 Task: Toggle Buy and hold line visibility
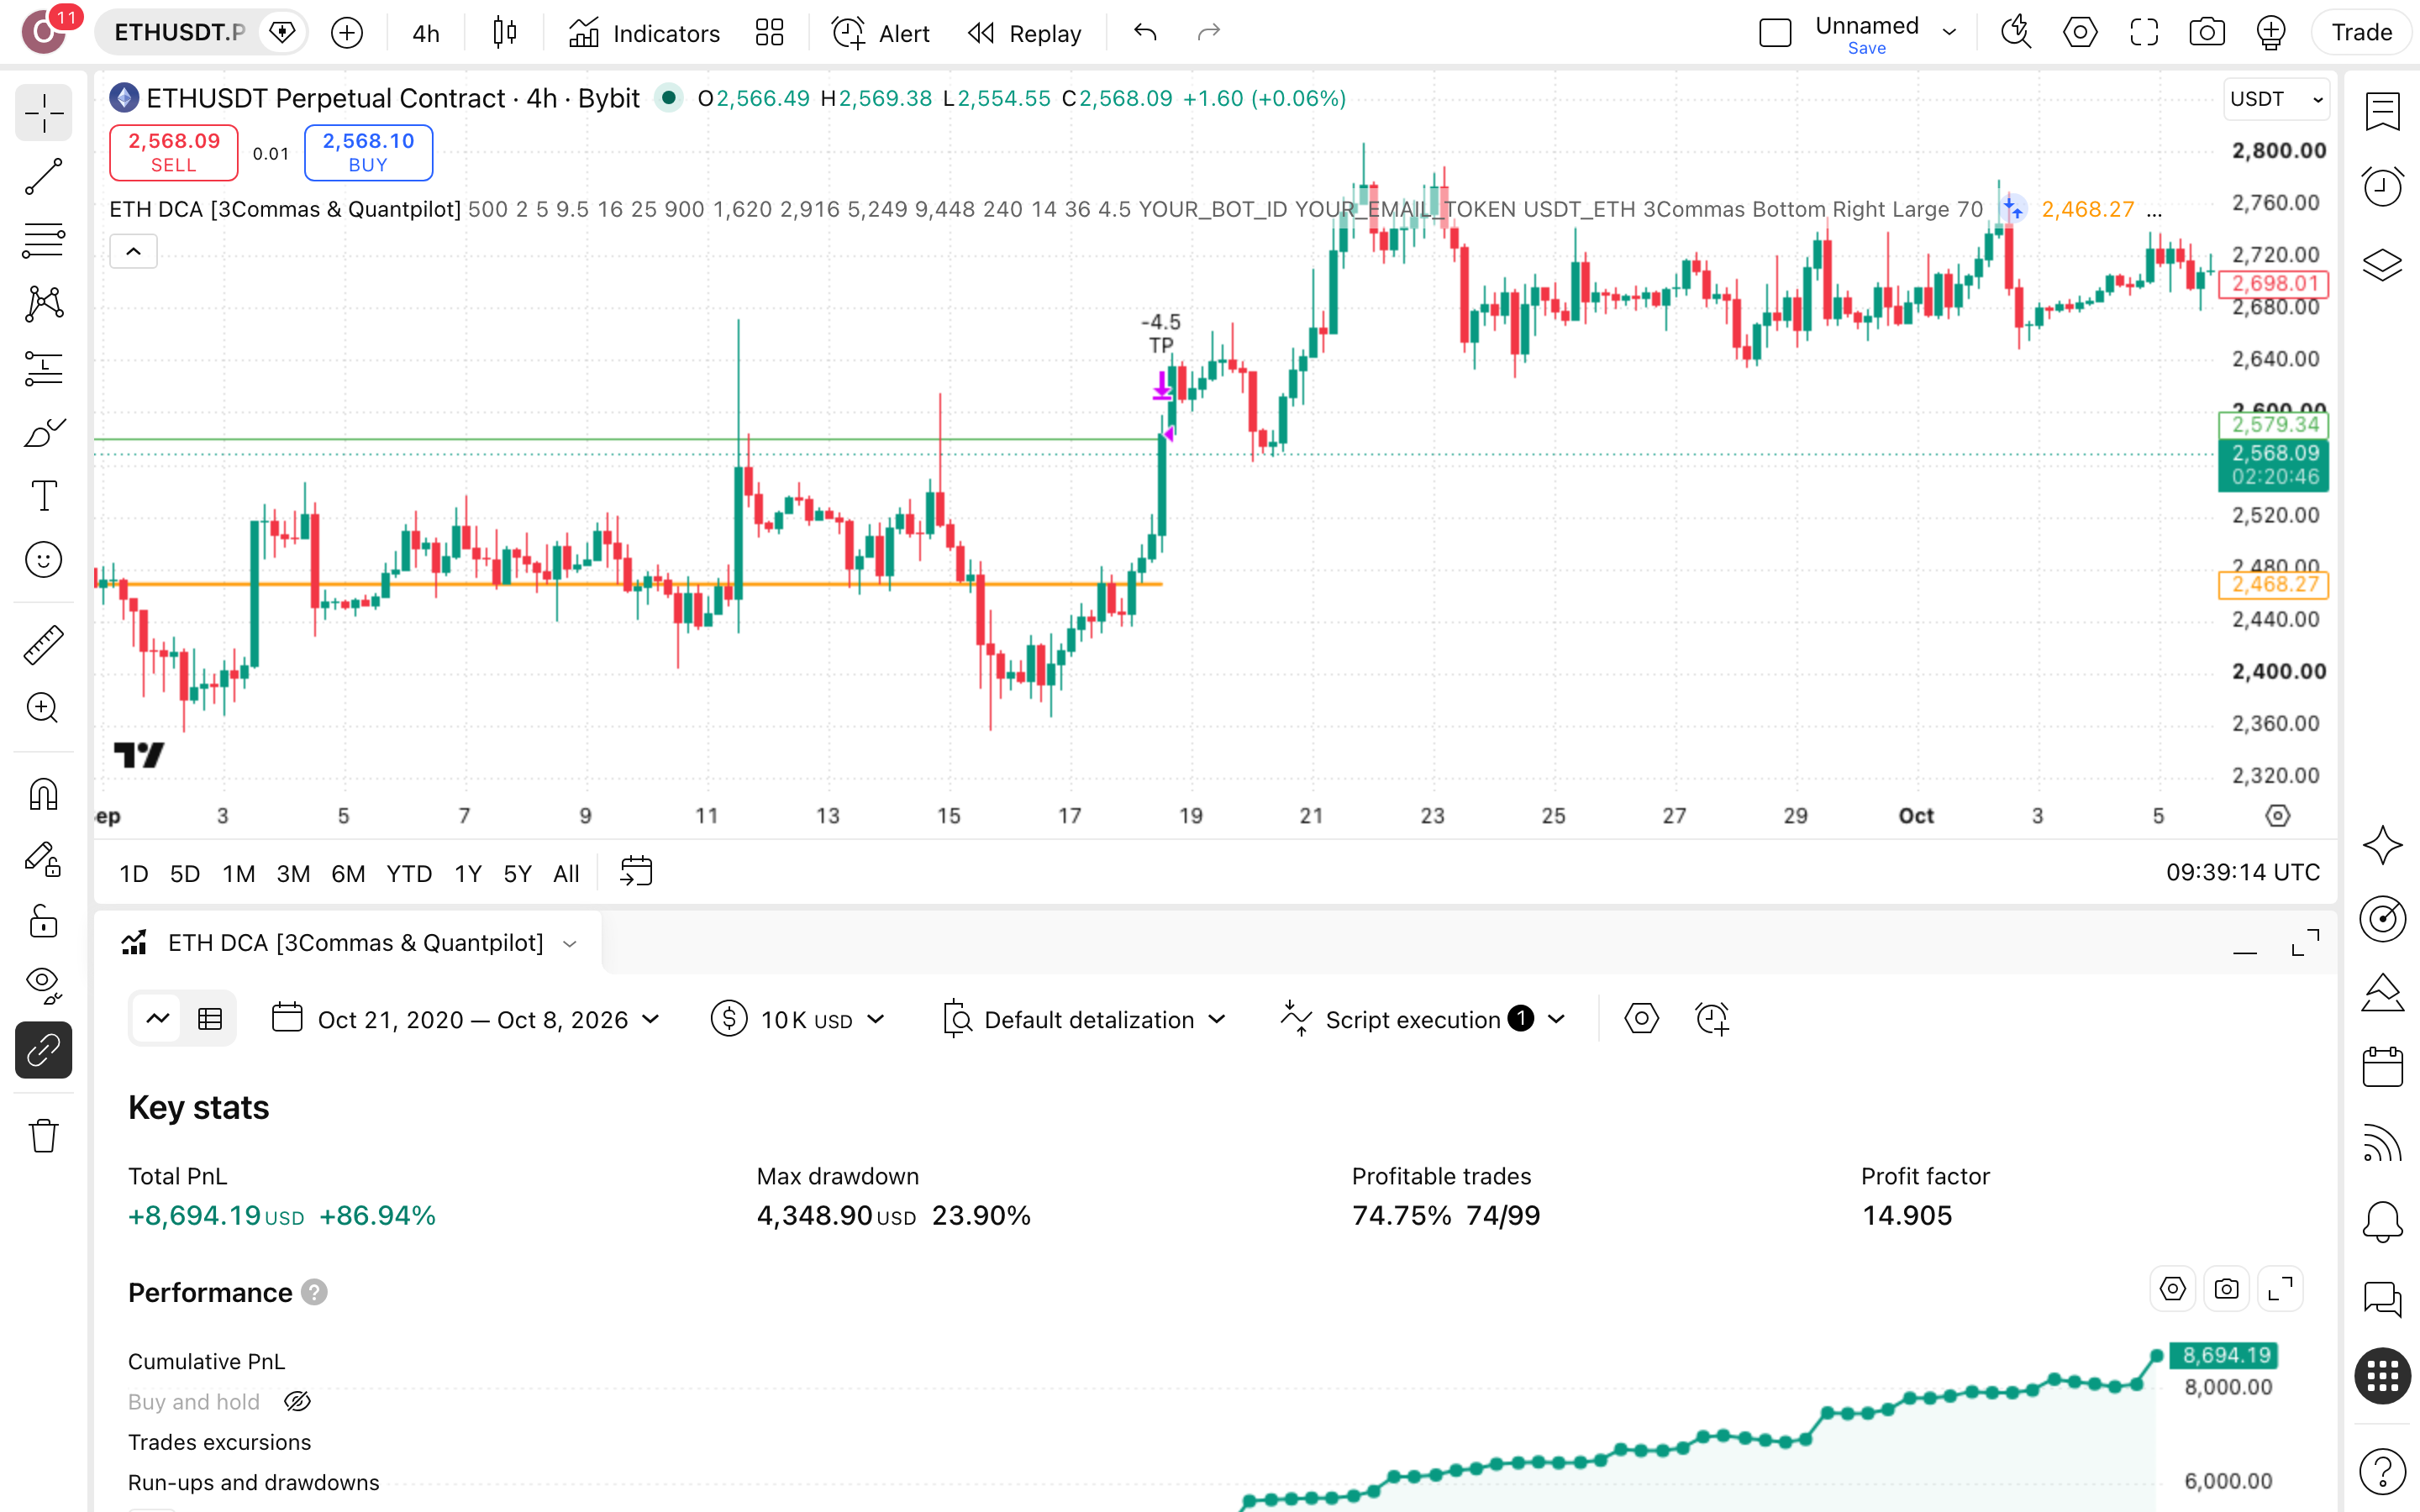point(298,1402)
